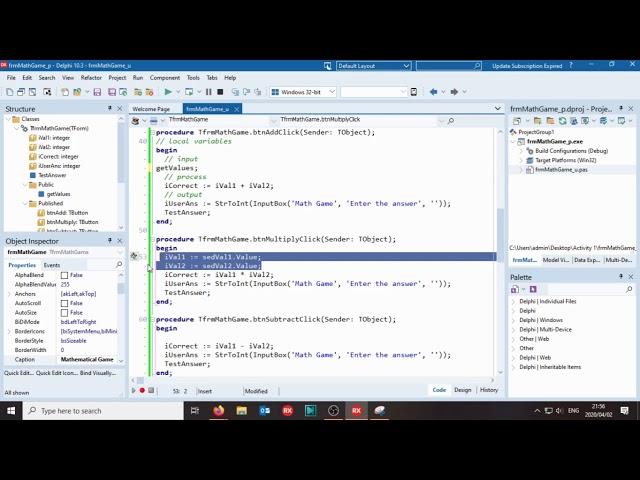Open the Windows 32-bit platform dropdown
Image resolution: width=640 pixels, height=480 pixels.
point(303,92)
